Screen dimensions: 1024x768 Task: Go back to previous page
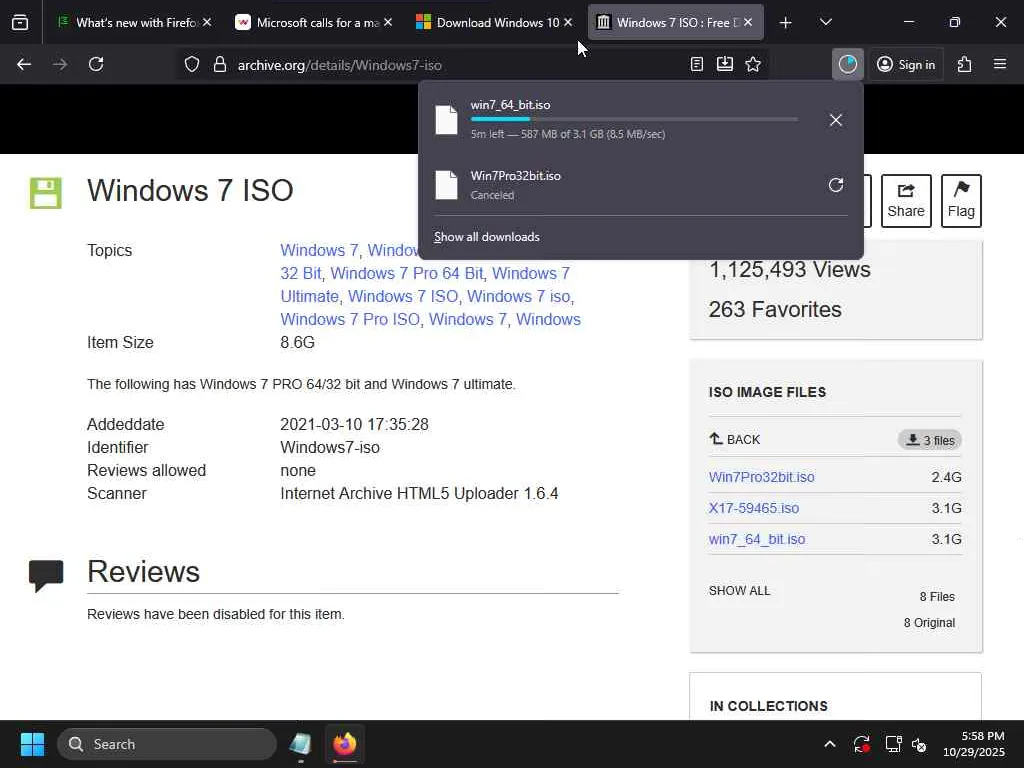click(x=24, y=64)
